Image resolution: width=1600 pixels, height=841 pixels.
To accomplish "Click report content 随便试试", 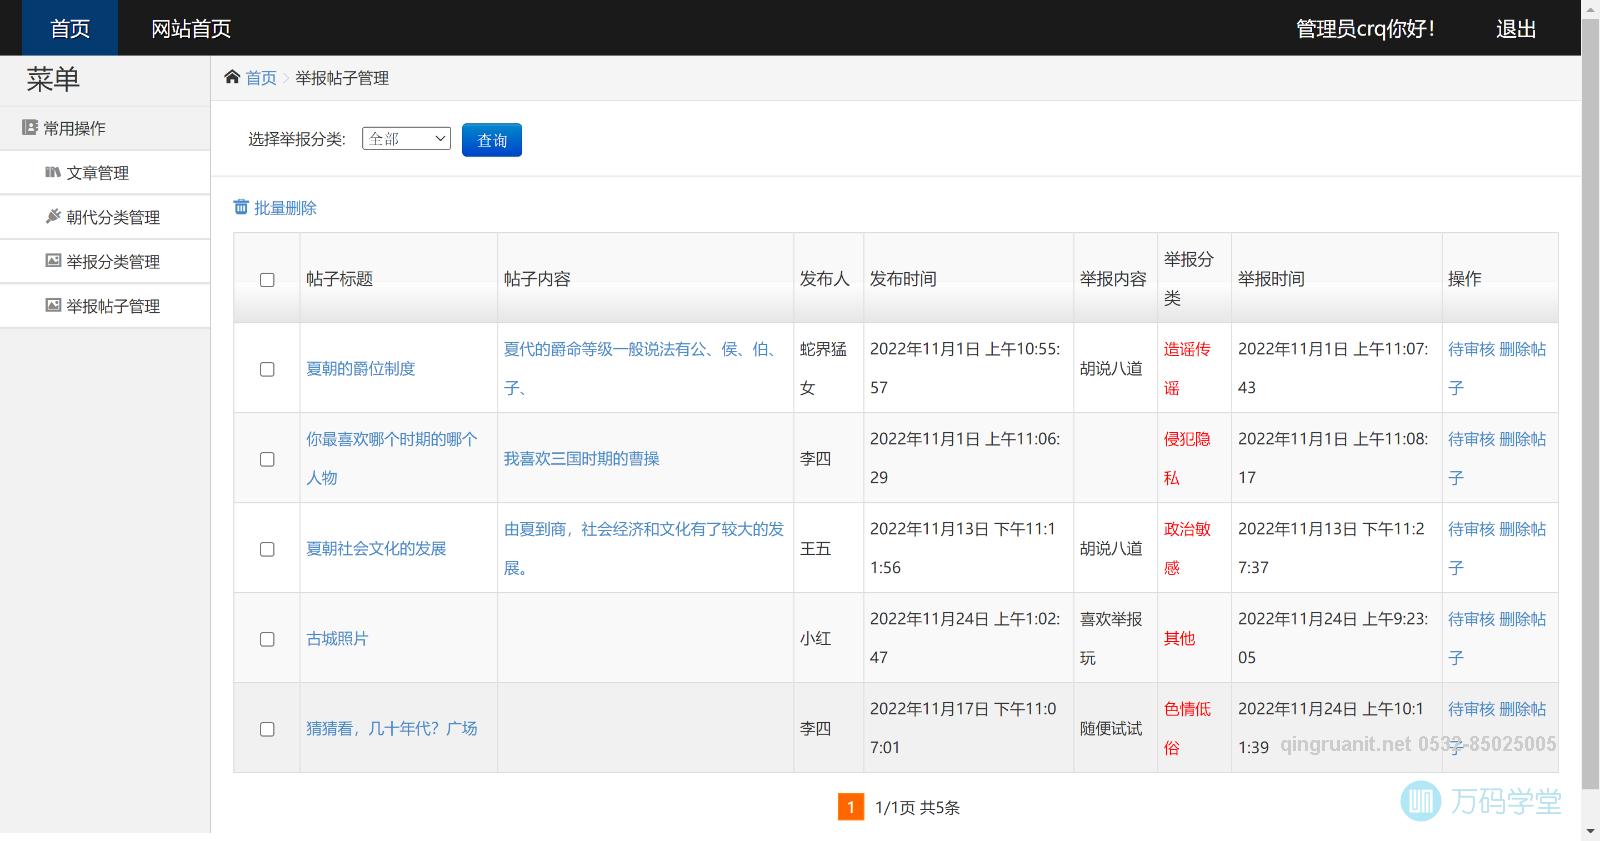I will [1111, 728].
